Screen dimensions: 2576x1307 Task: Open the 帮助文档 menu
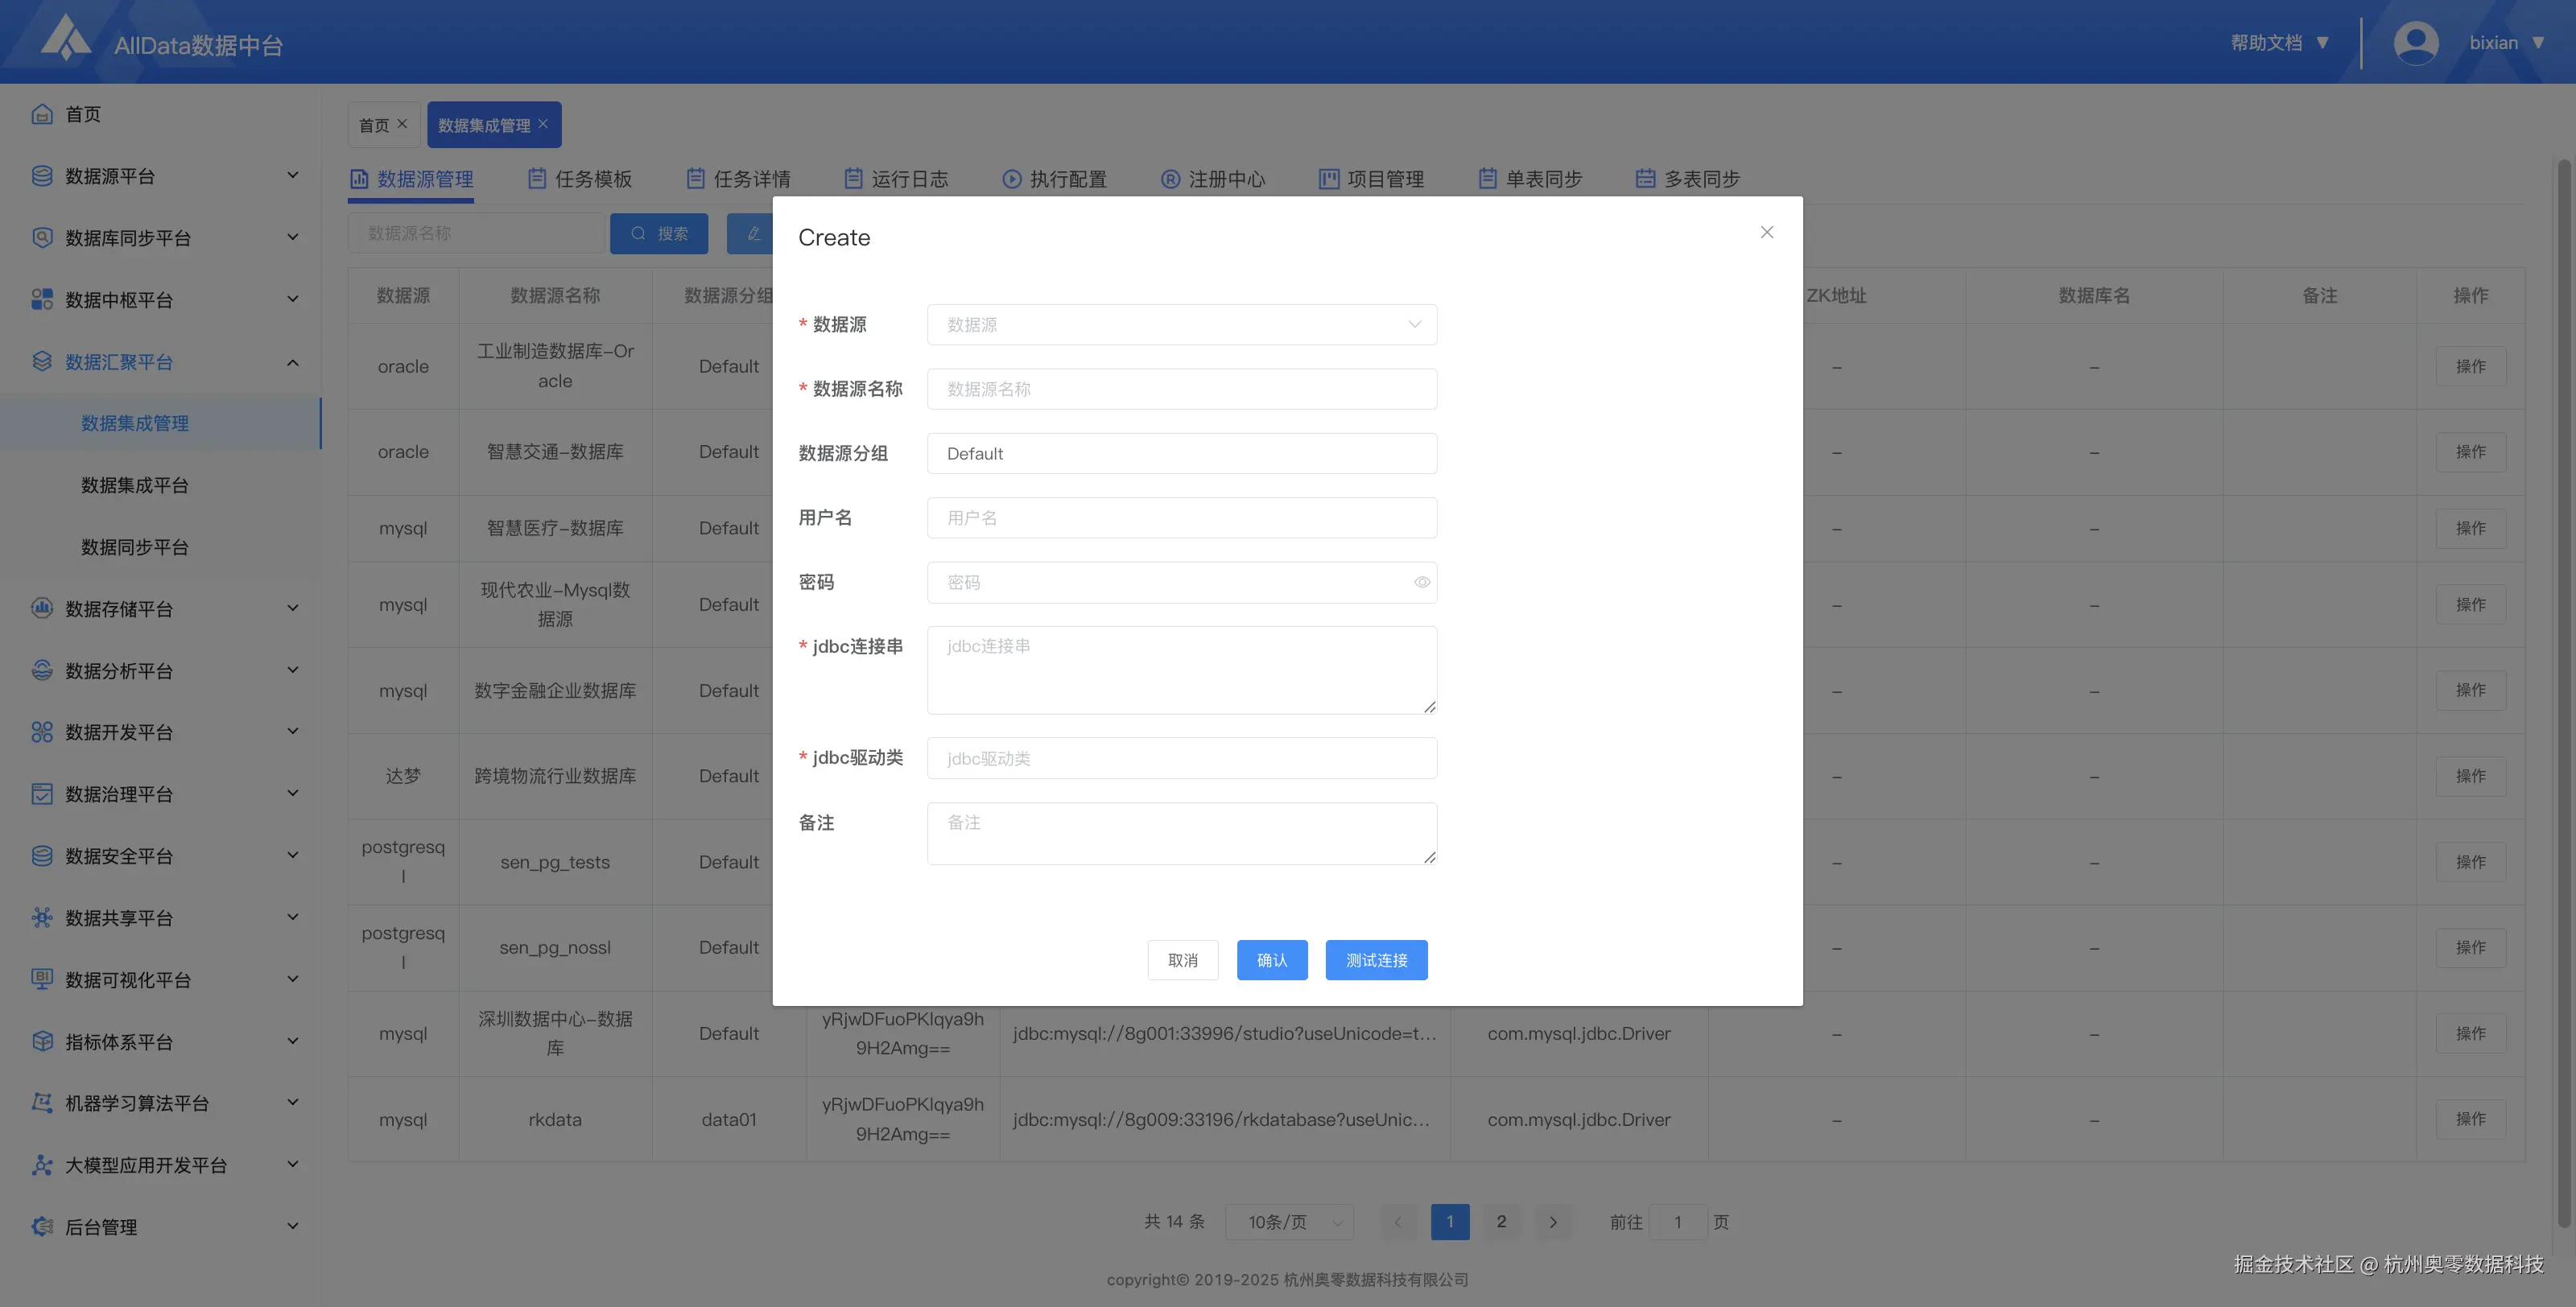[x=2266, y=42]
